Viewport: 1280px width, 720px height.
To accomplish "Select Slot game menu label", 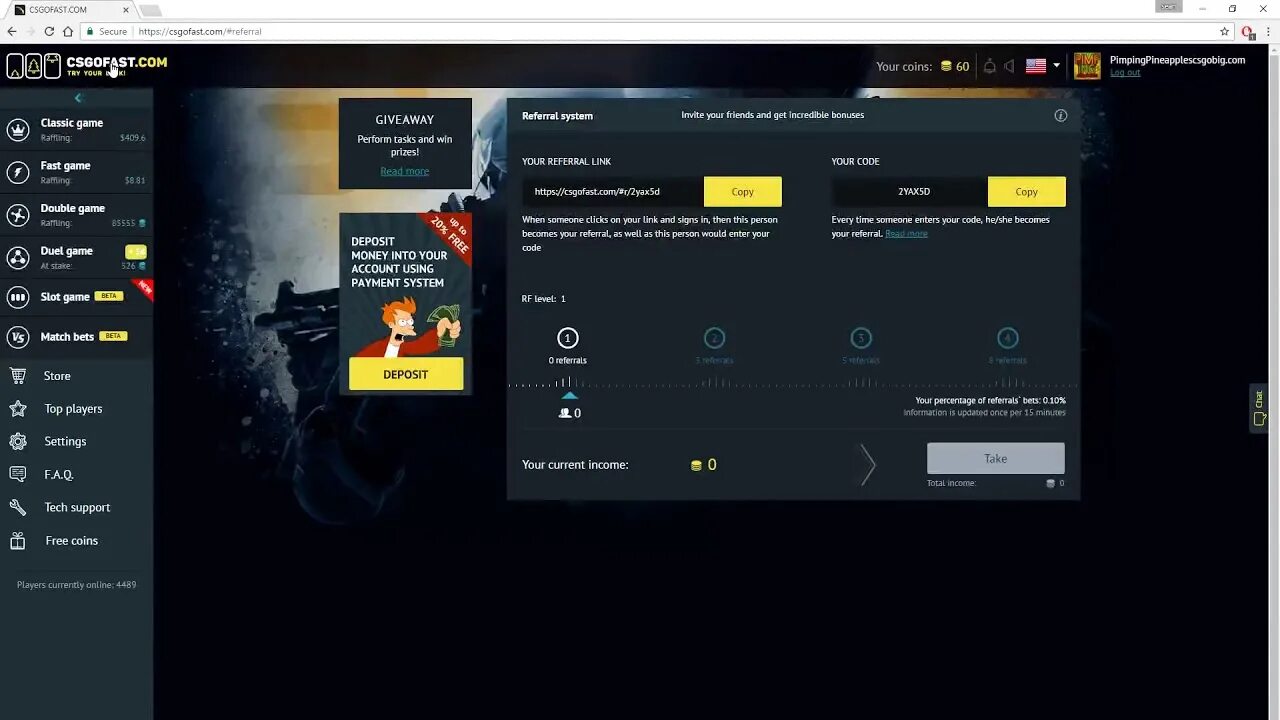I will click(65, 297).
